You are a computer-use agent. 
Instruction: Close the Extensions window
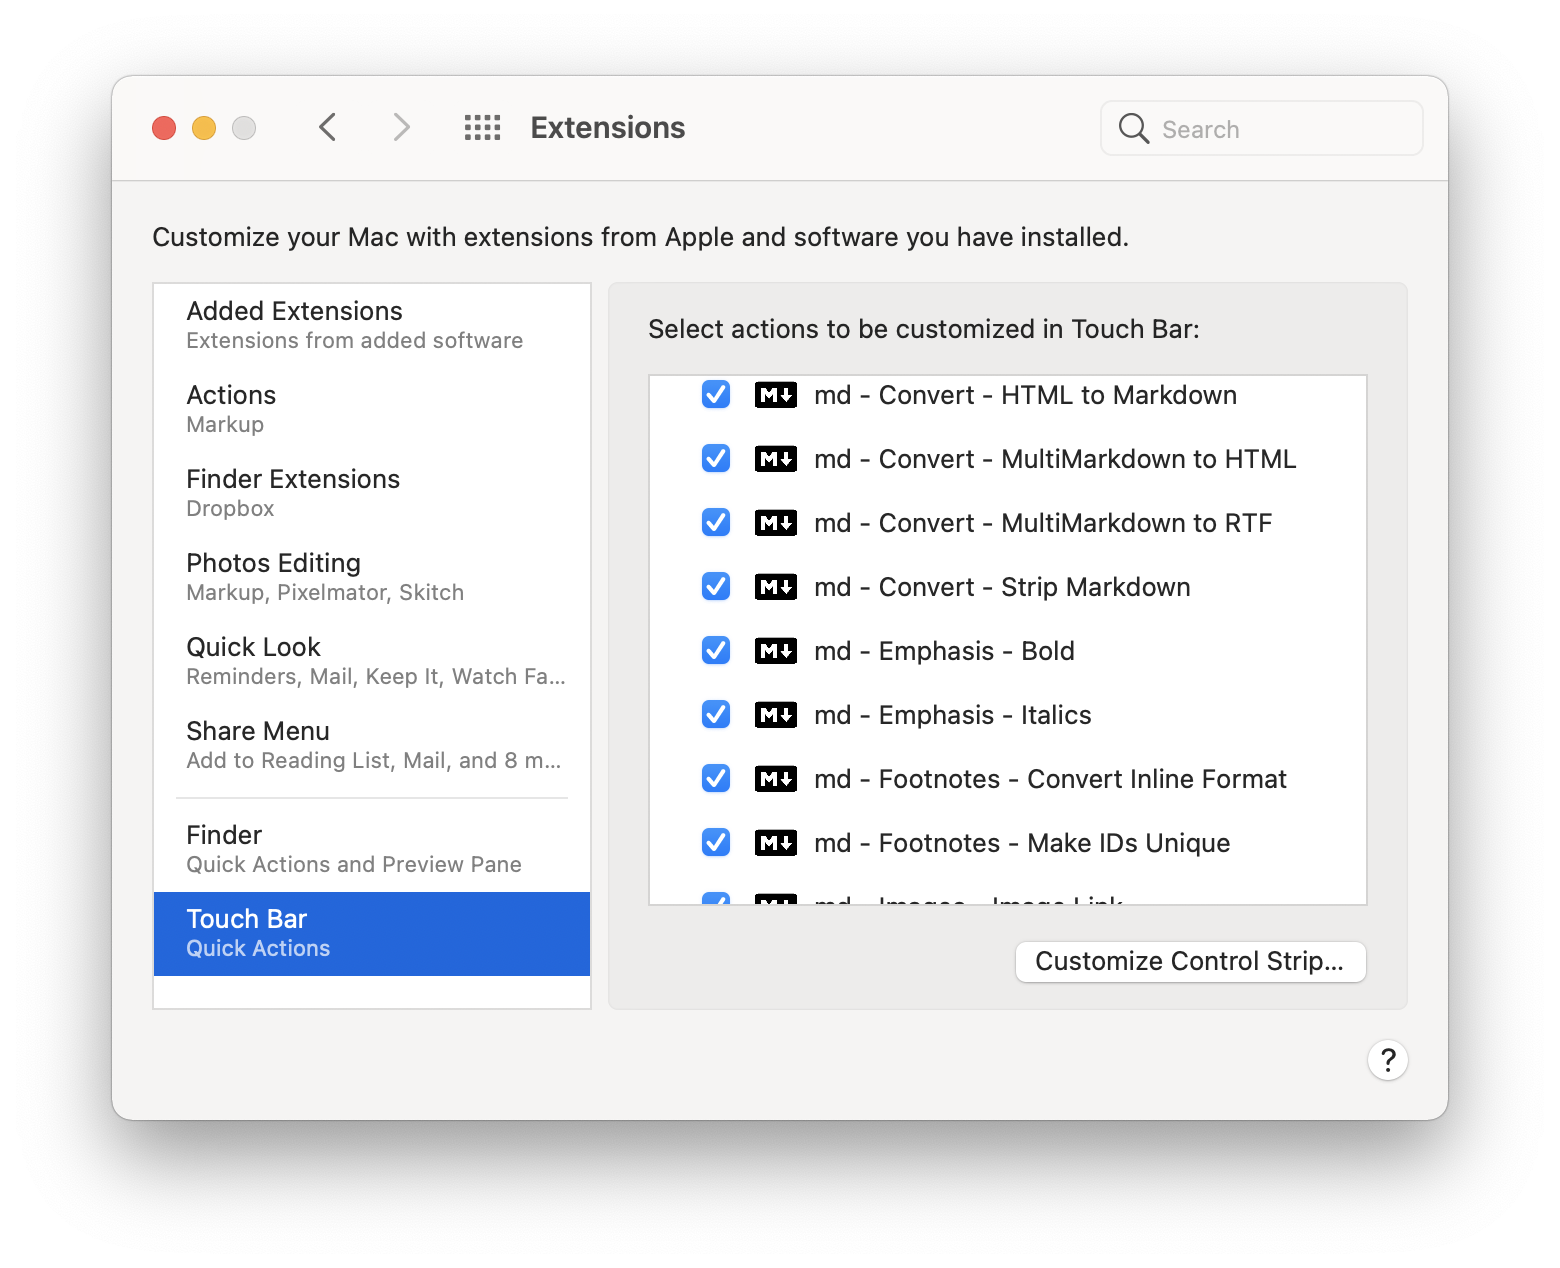coord(164,128)
